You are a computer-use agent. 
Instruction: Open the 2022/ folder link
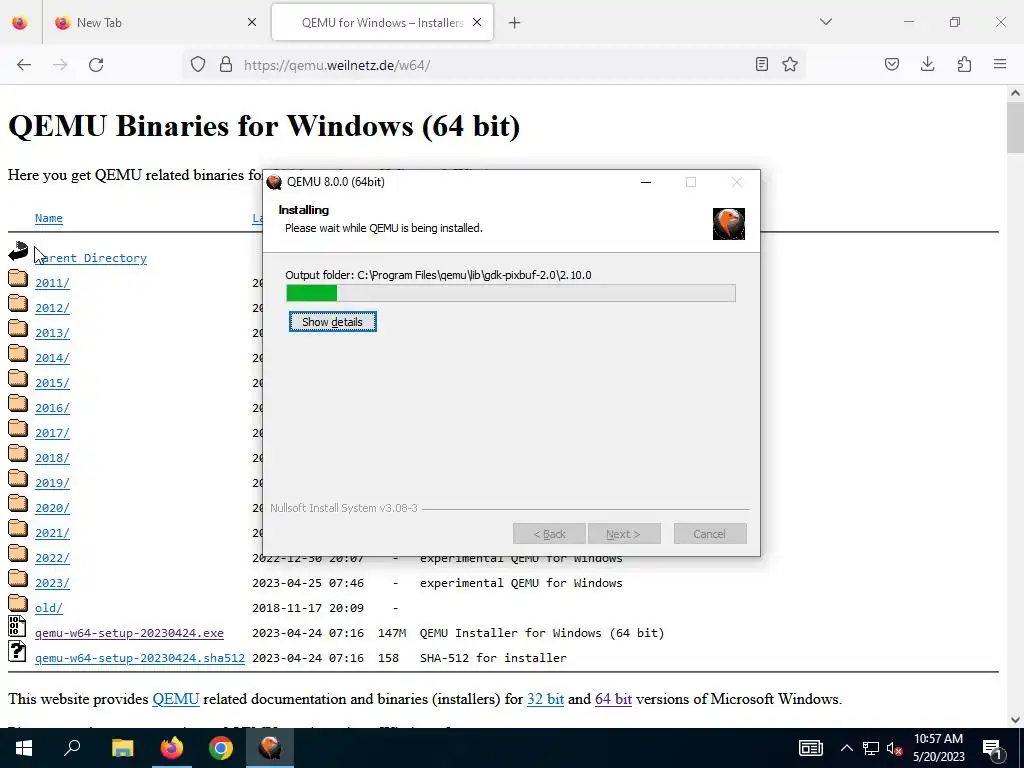52,558
